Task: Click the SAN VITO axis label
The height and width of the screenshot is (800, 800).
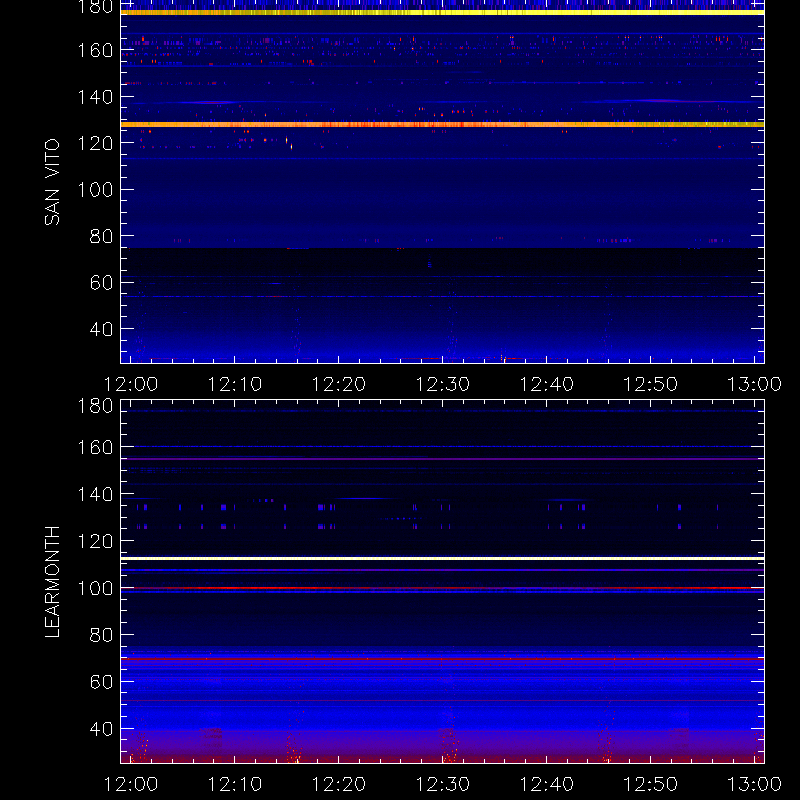Action: click(x=52, y=182)
